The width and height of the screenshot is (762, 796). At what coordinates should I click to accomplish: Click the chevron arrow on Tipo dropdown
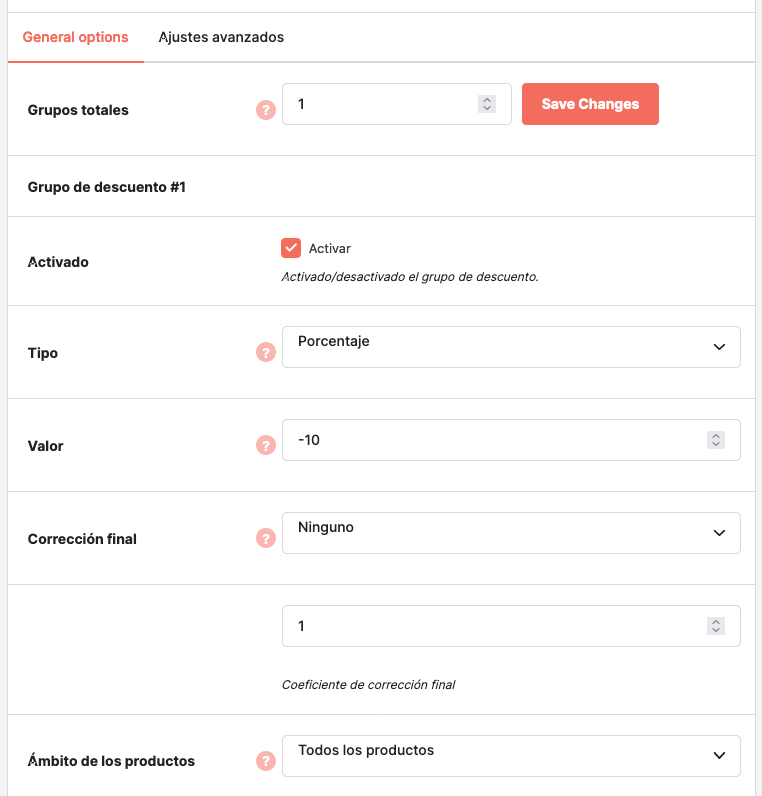click(x=719, y=347)
